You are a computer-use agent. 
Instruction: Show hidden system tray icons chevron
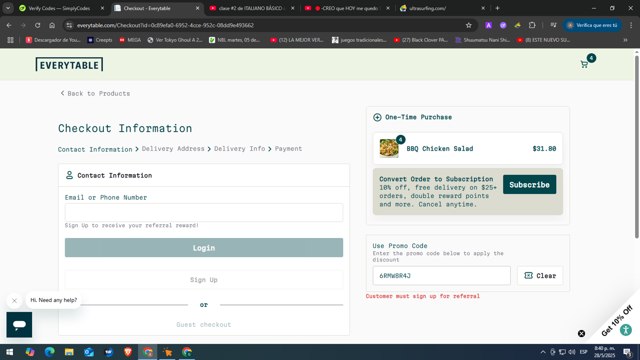pos(543,352)
